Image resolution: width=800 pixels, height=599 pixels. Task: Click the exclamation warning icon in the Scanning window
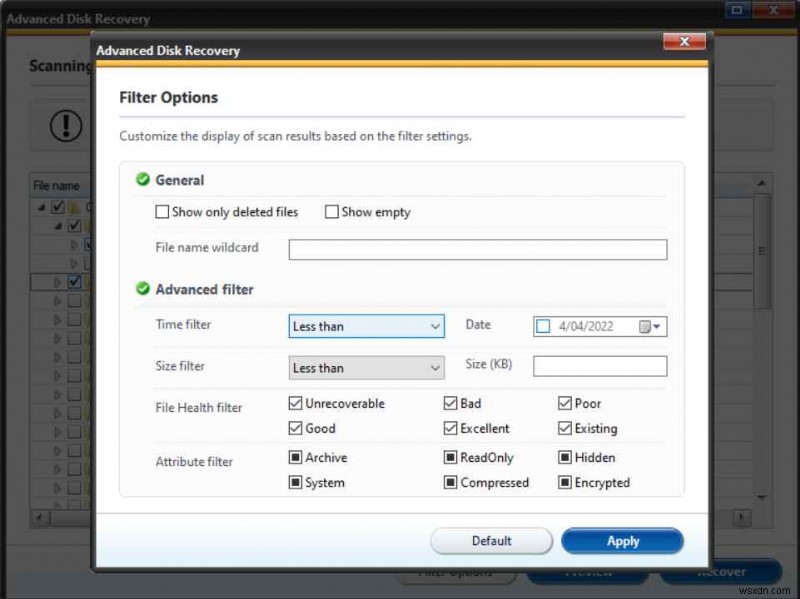(64, 126)
